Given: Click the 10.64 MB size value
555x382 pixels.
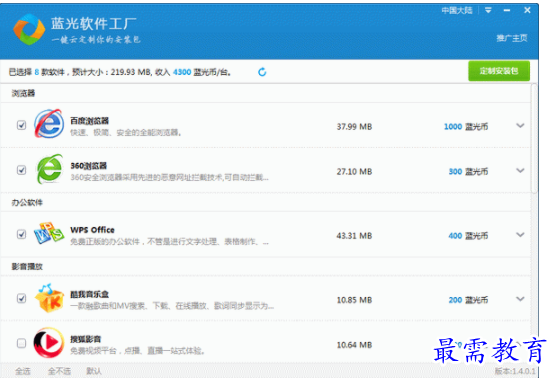Looking at the screenshot, I should [354, 345].
